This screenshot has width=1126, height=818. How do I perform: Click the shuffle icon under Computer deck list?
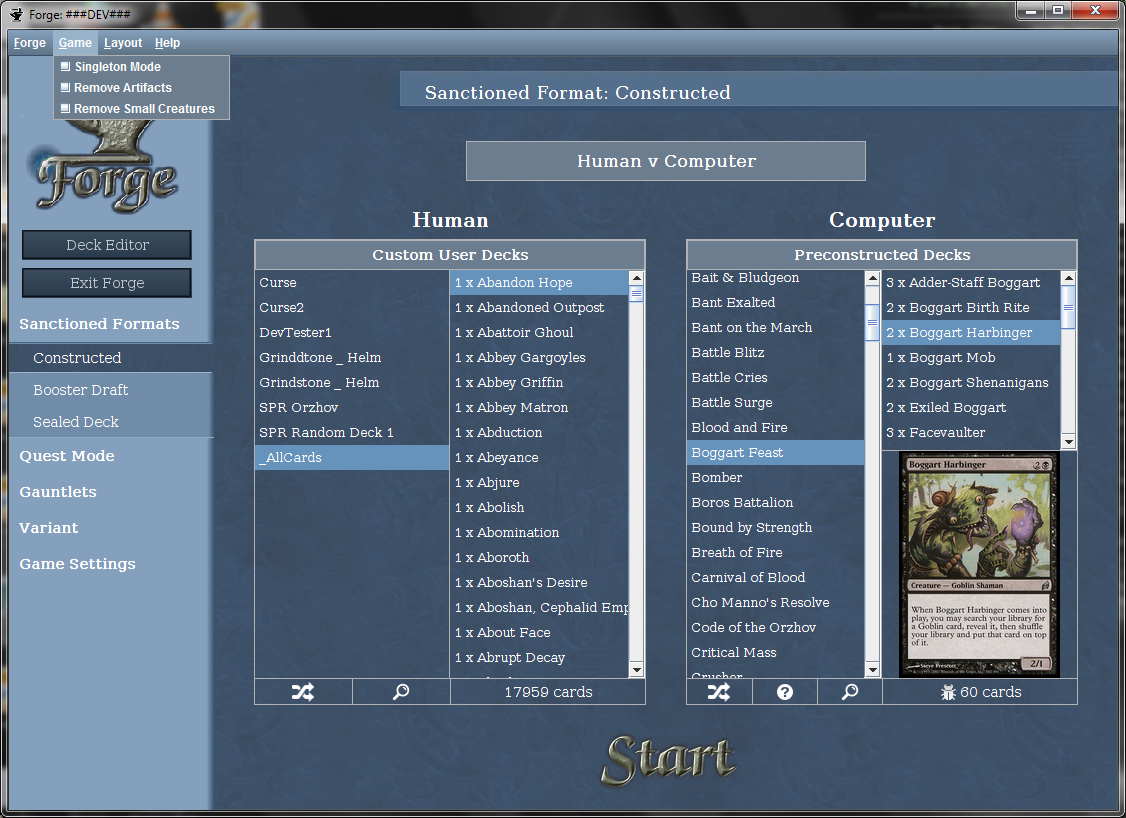(719, 692)
